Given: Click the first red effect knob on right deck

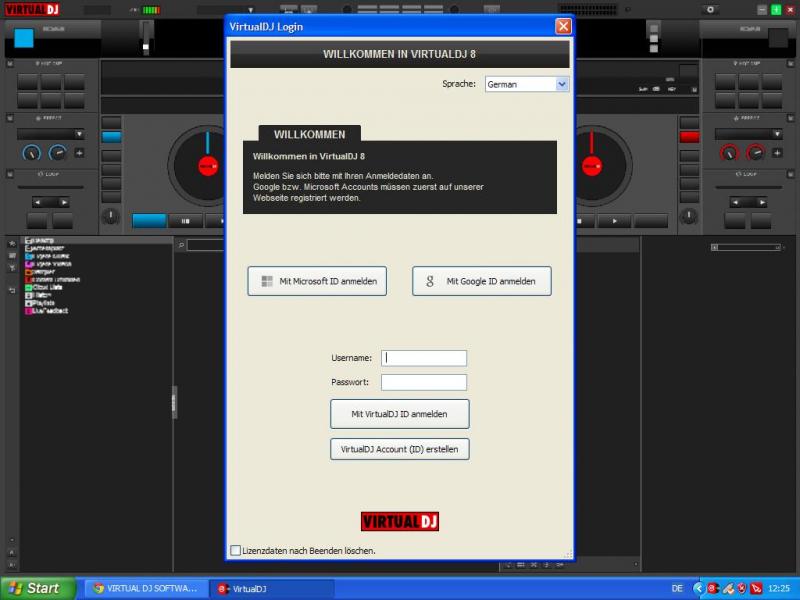Looking at the screenshot, I should coord(729,153).
